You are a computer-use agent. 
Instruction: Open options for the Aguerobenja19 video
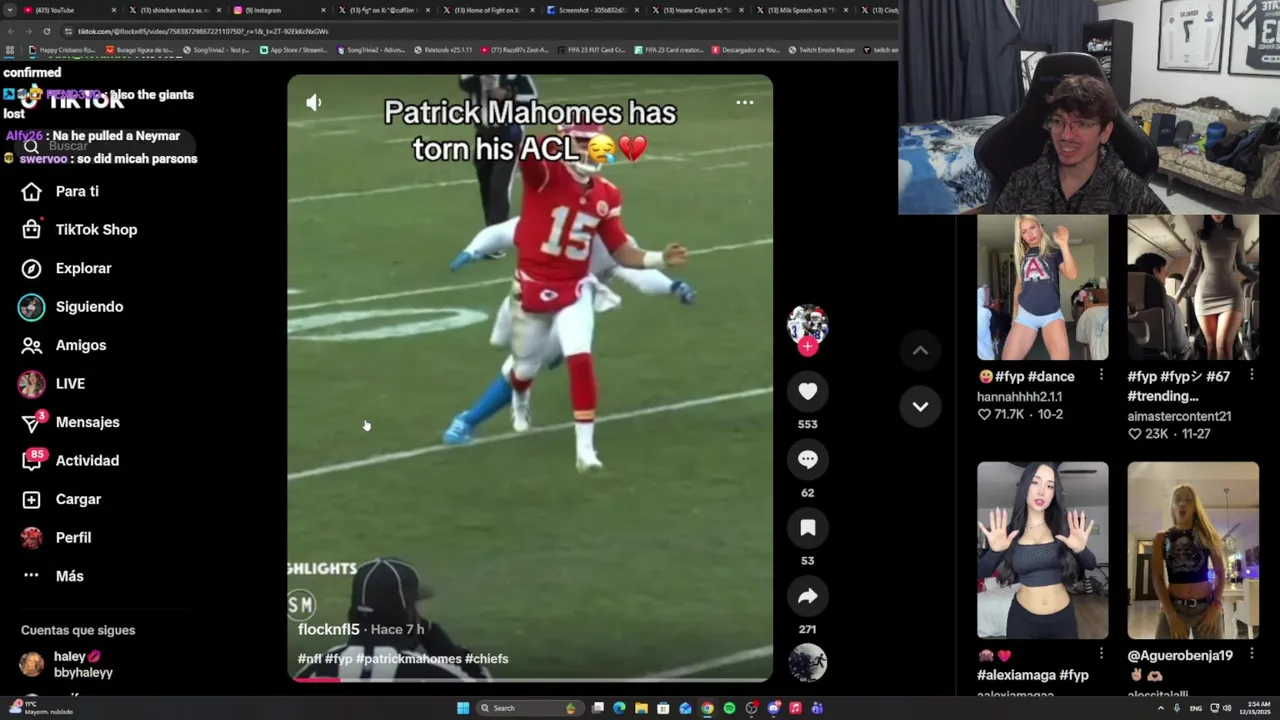click(1251, 654)
